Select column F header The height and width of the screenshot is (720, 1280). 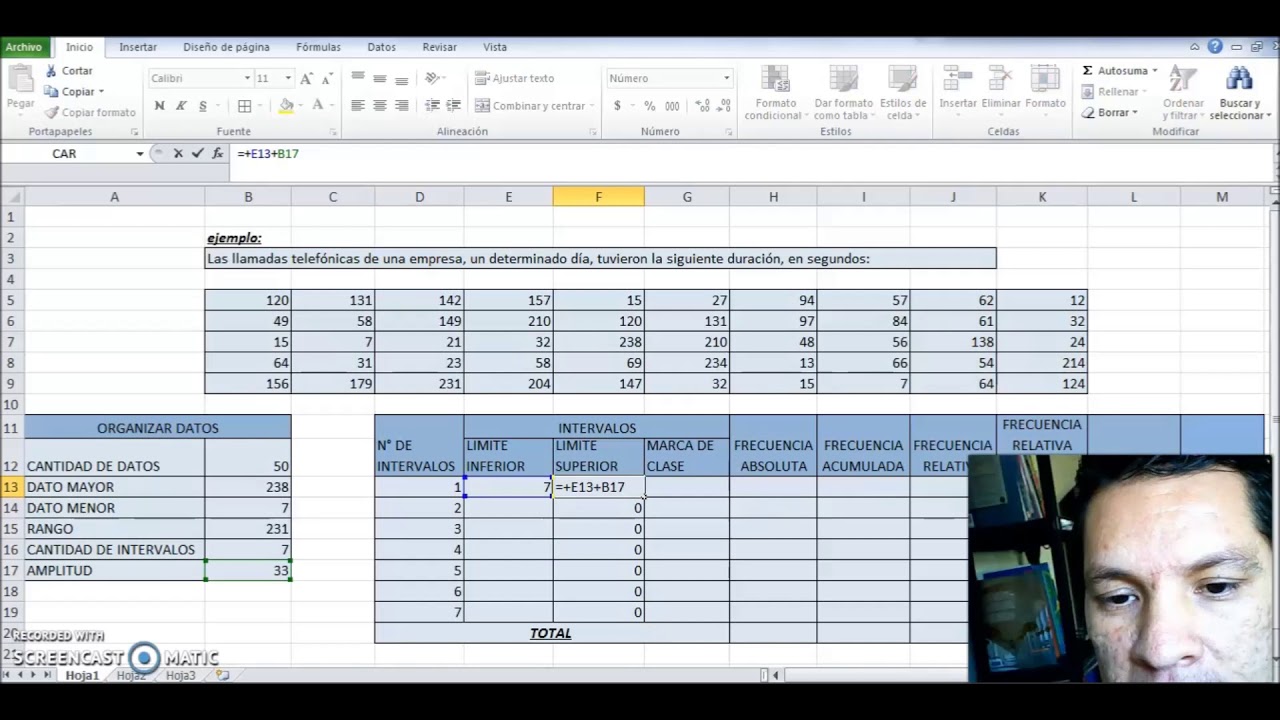(598, 197)
